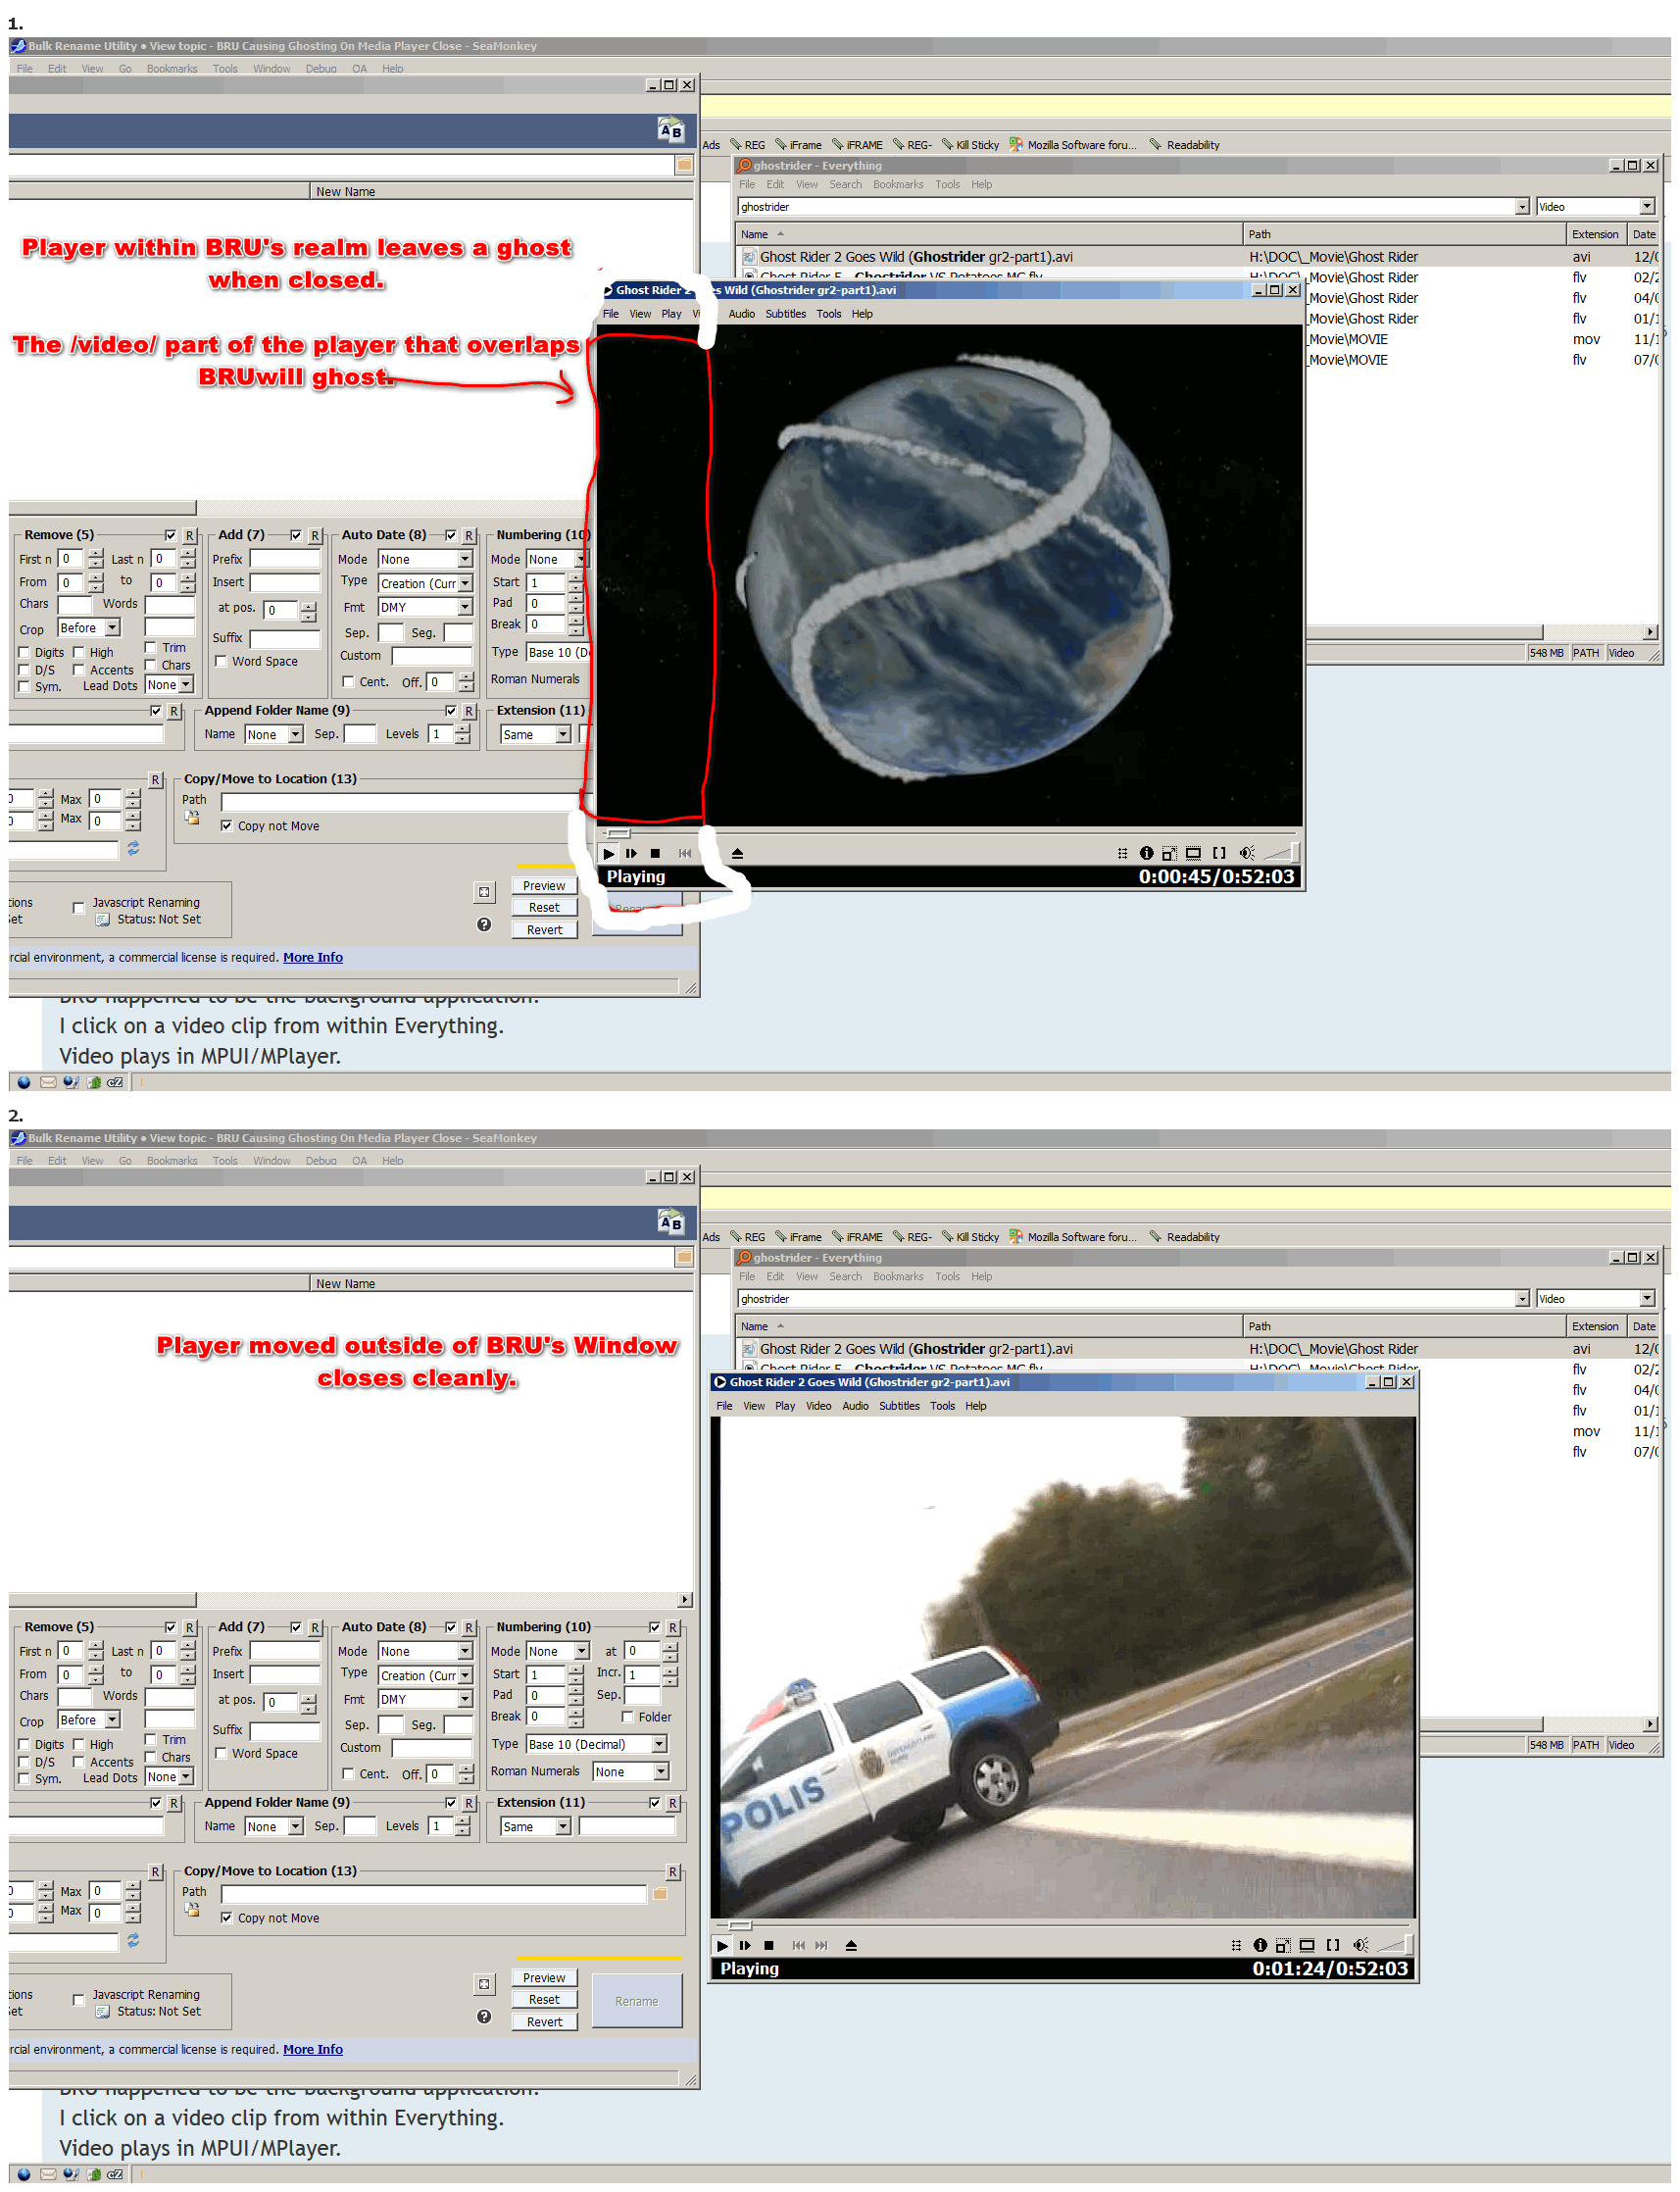Open playlist icon in screenshot 2's player
Screen dimensions: 1680x2192
pyautogui.click(x=1236, y=1945)
